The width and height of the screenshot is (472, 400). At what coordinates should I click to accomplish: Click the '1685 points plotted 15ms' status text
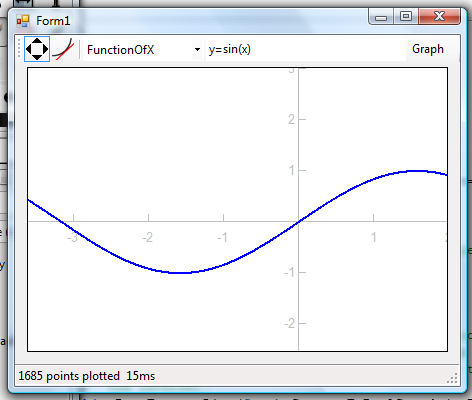tap(87, 376)
